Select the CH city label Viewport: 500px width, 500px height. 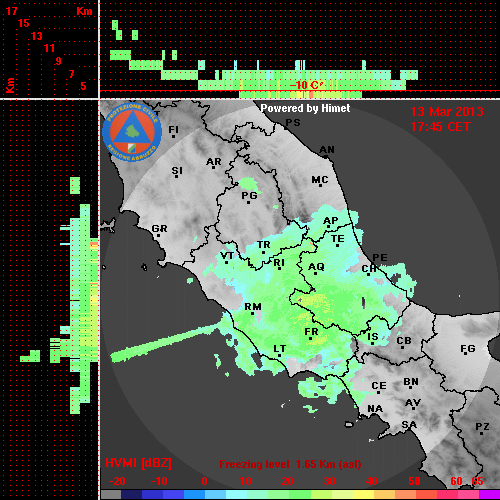[369, 268]
